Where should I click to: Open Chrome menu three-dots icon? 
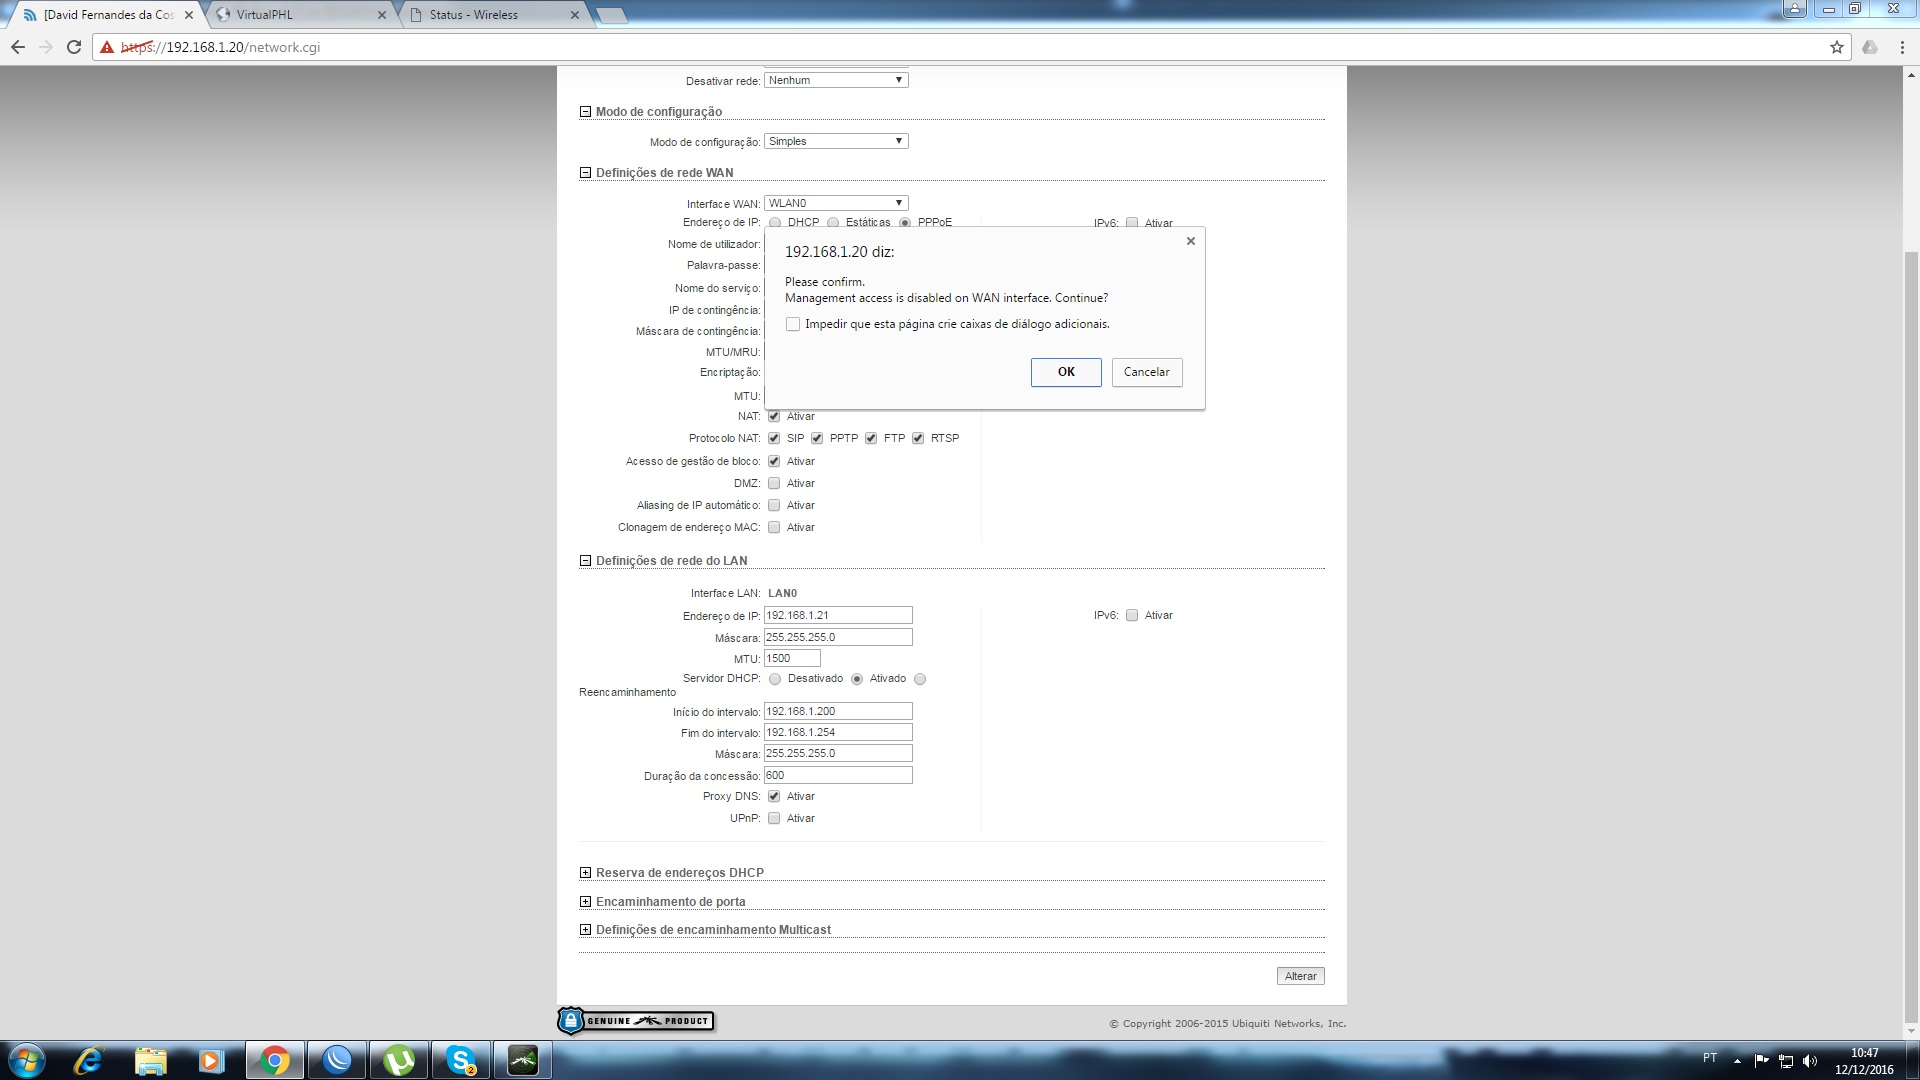click(x=1902, y=47)
